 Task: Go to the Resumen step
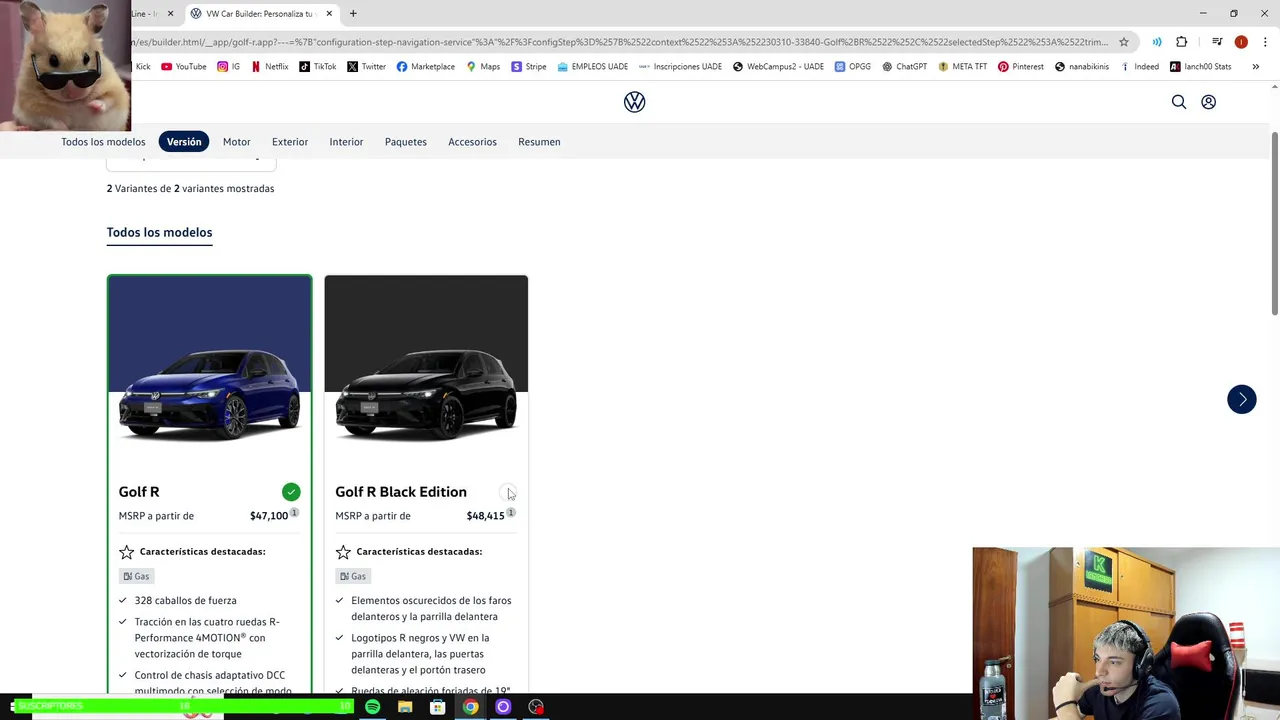coord(539,142)
